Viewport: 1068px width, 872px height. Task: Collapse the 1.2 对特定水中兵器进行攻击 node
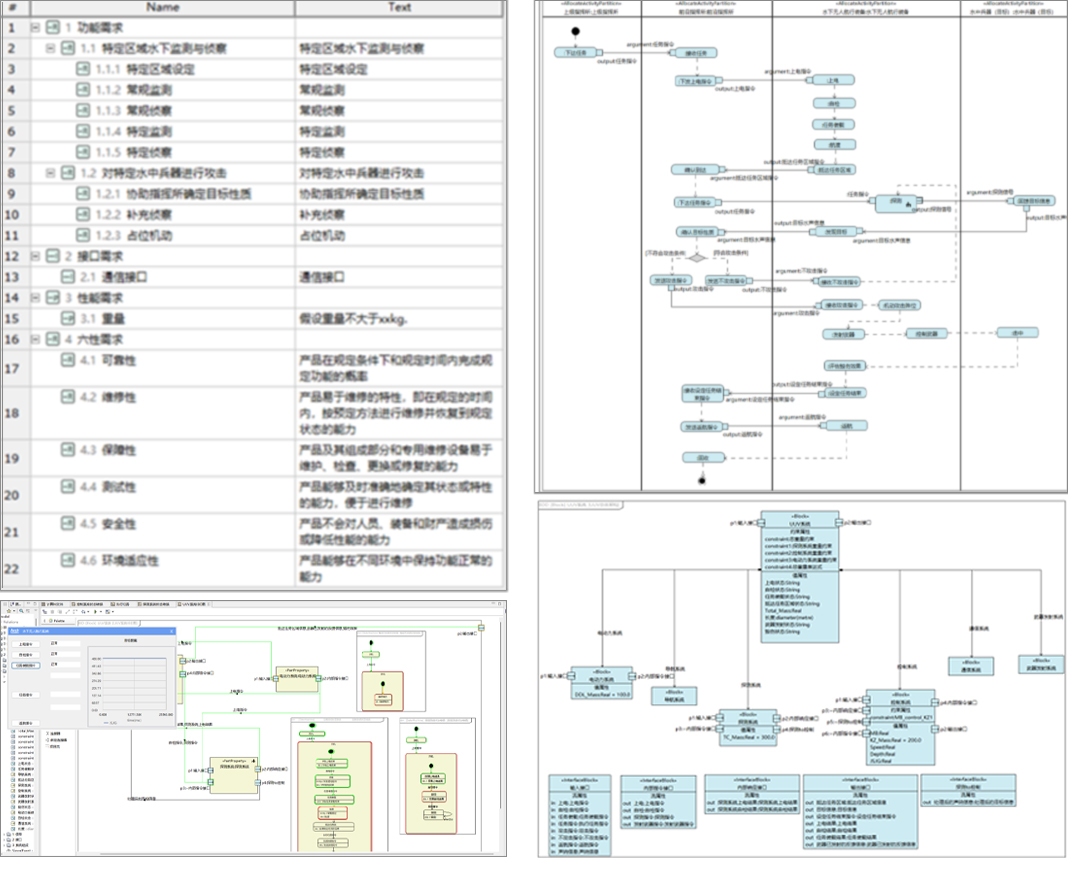pos(52,173)
